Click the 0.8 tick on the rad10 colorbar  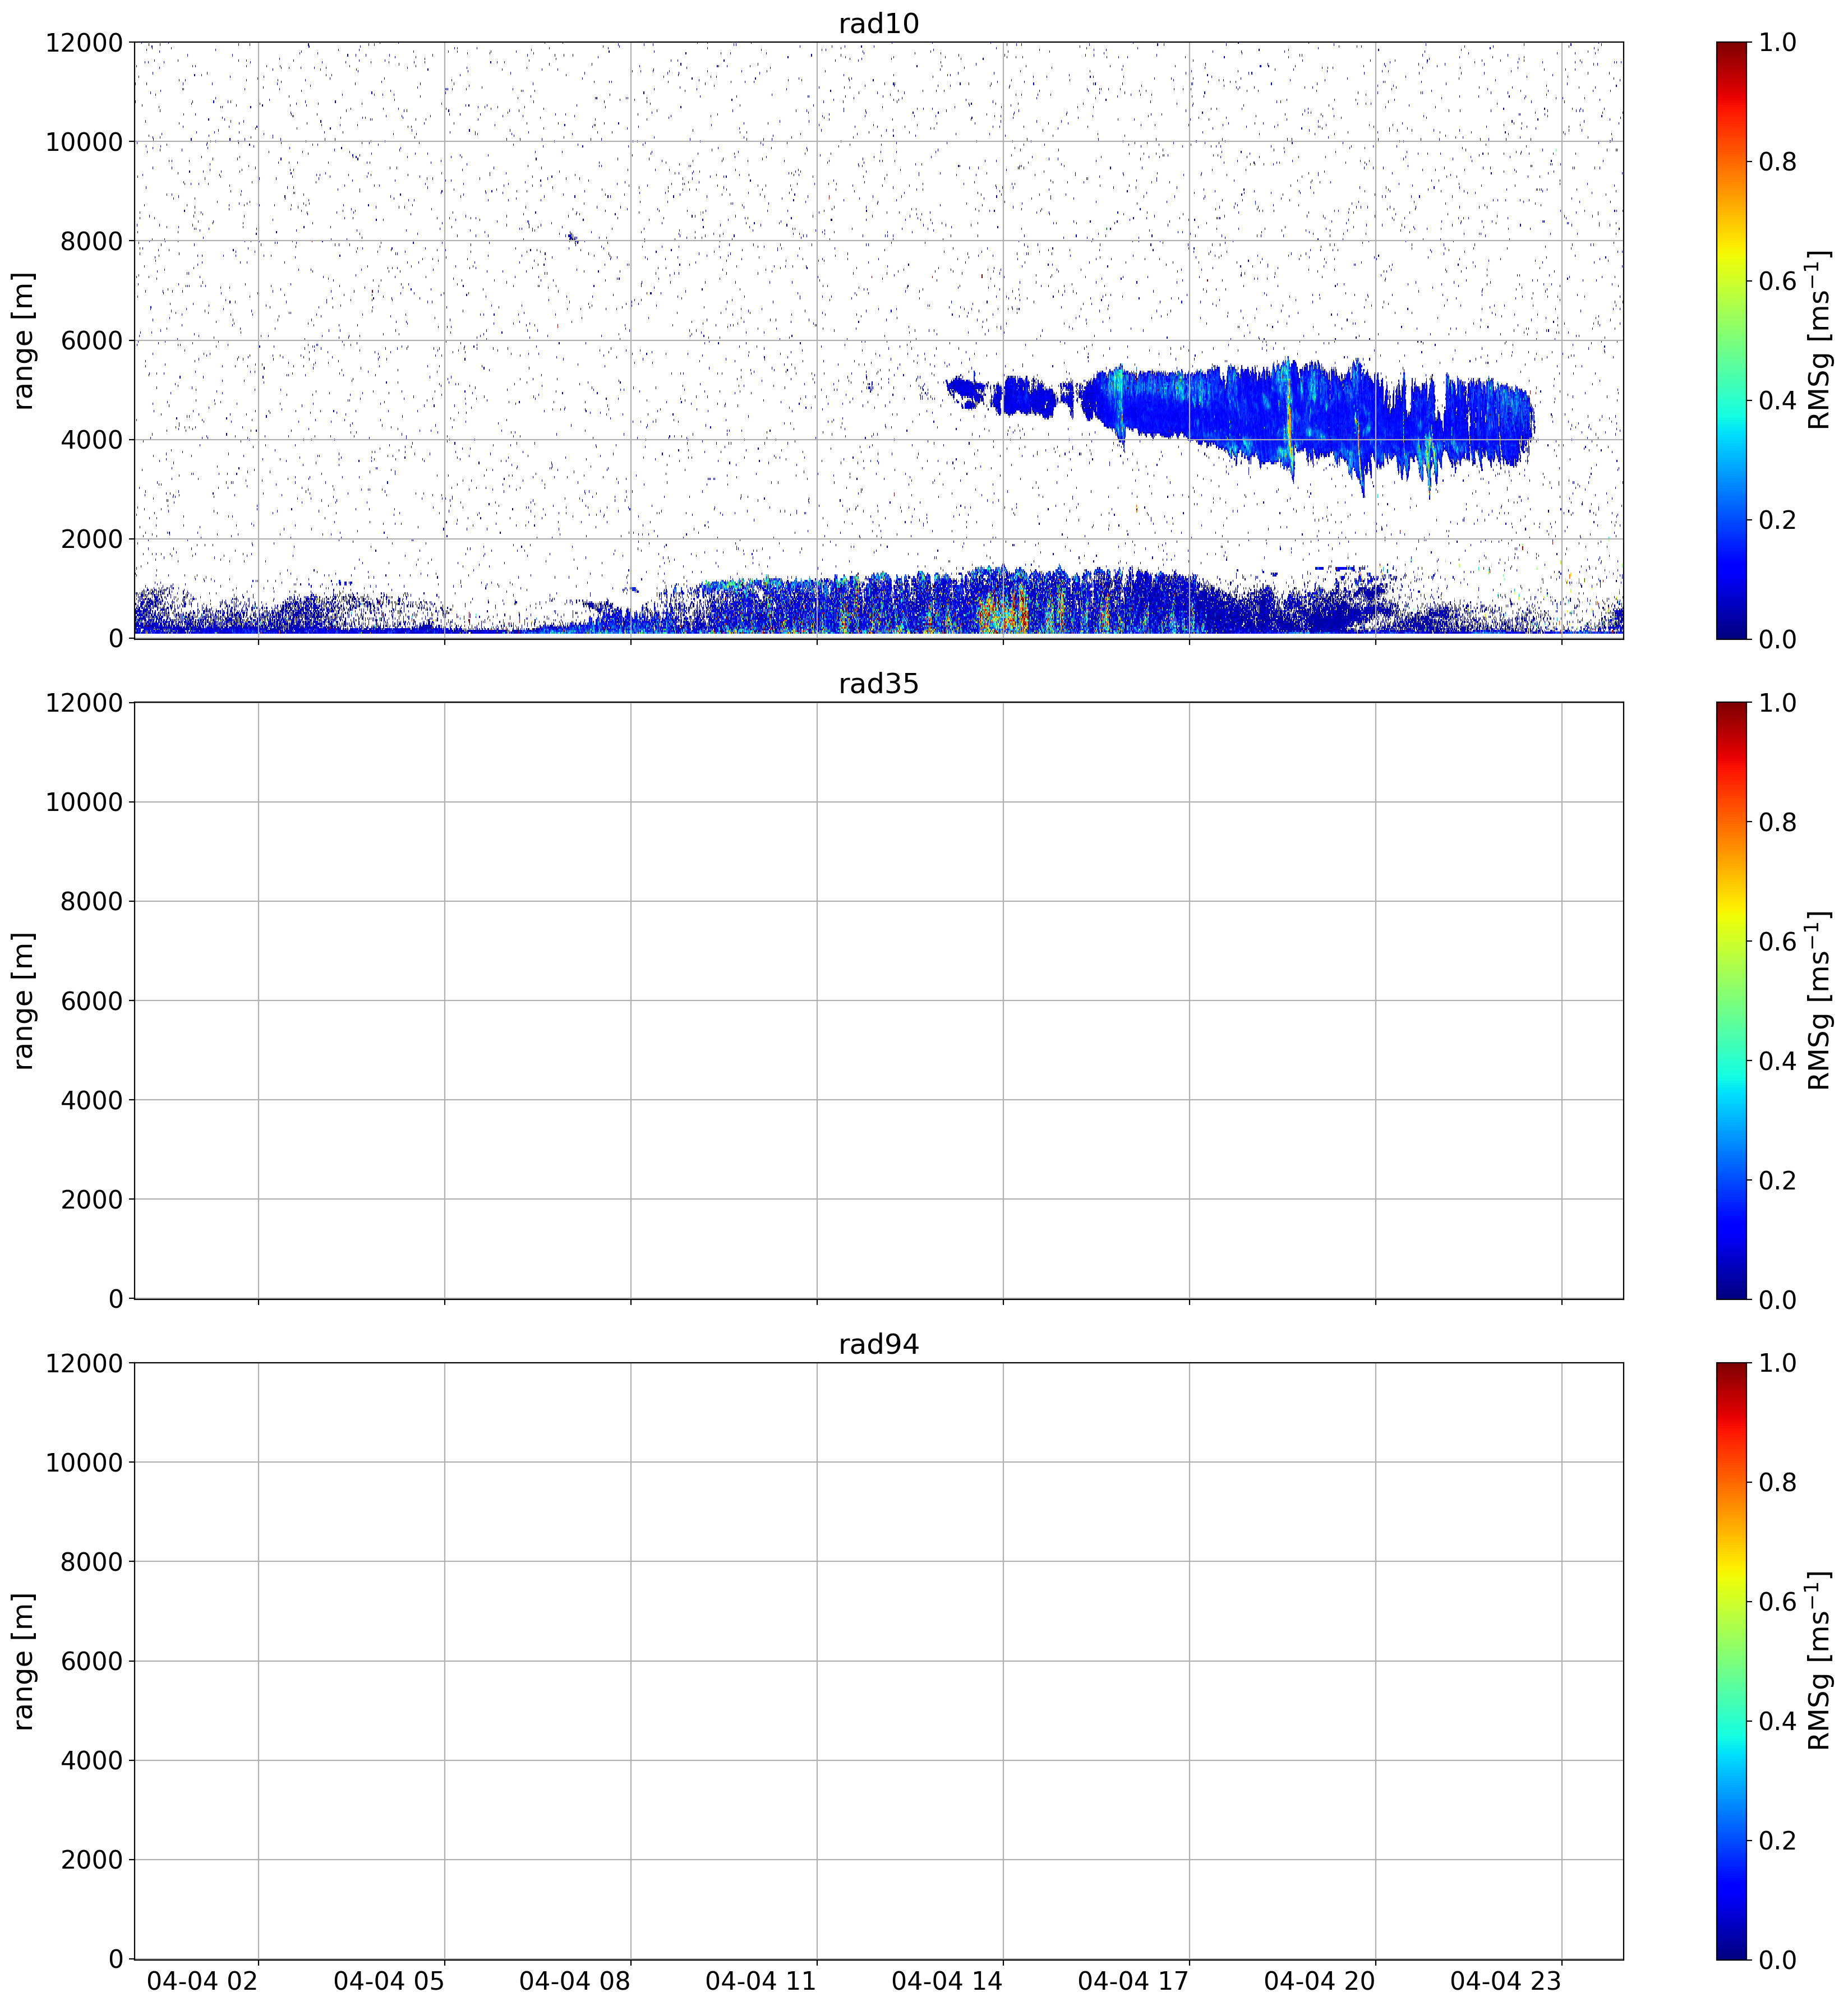pos(1777,162)
